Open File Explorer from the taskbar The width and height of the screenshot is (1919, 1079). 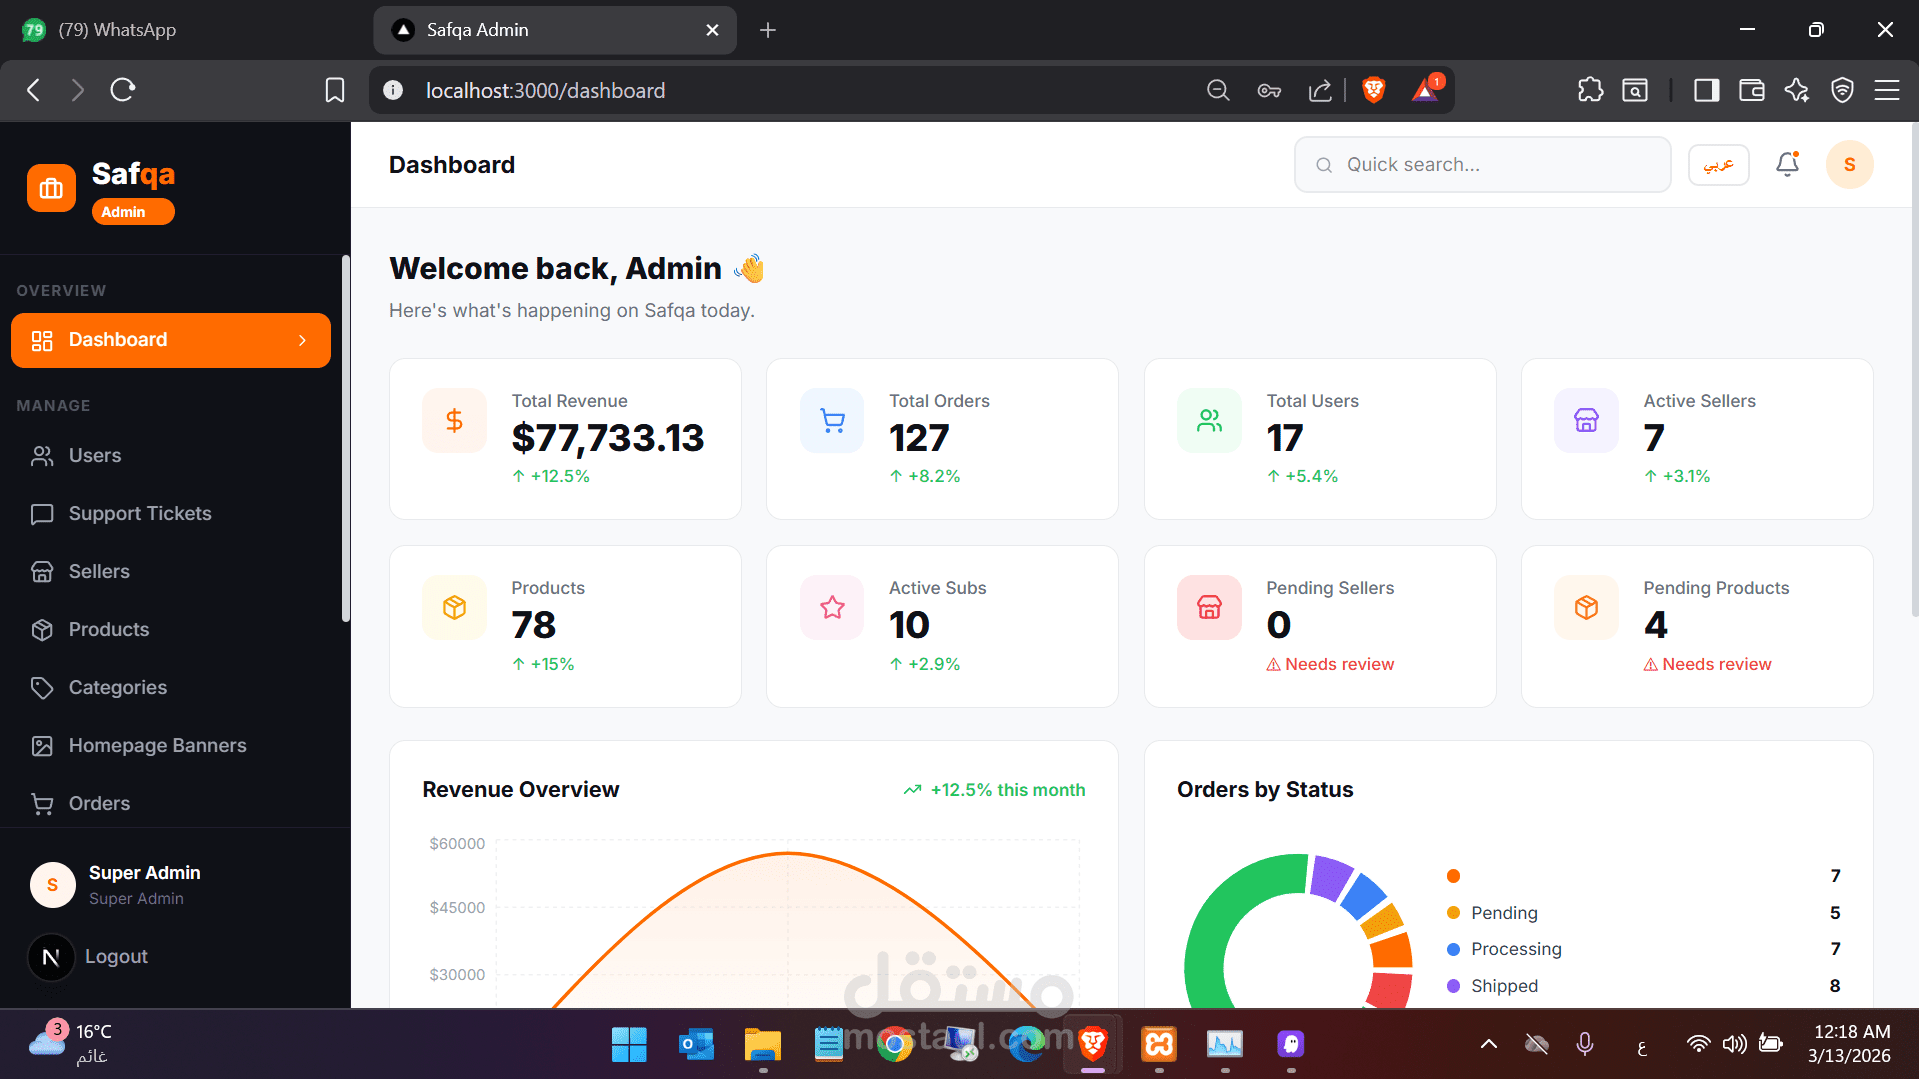click(763, 1045)
